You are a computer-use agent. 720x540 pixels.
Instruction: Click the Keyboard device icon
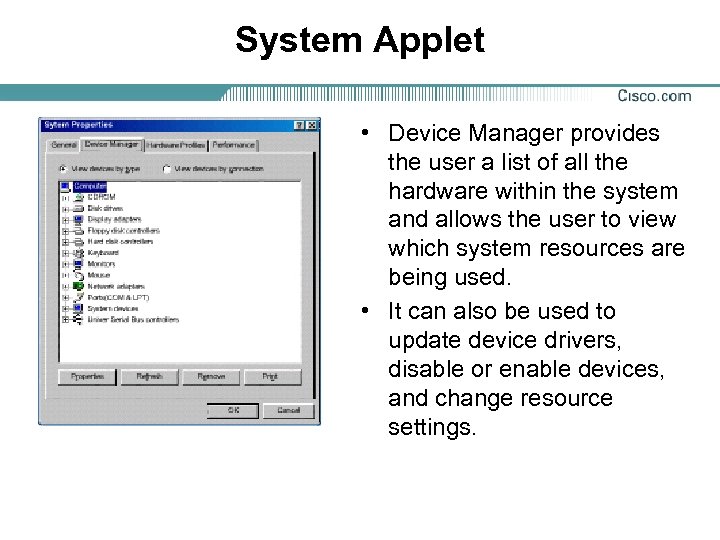79,253
